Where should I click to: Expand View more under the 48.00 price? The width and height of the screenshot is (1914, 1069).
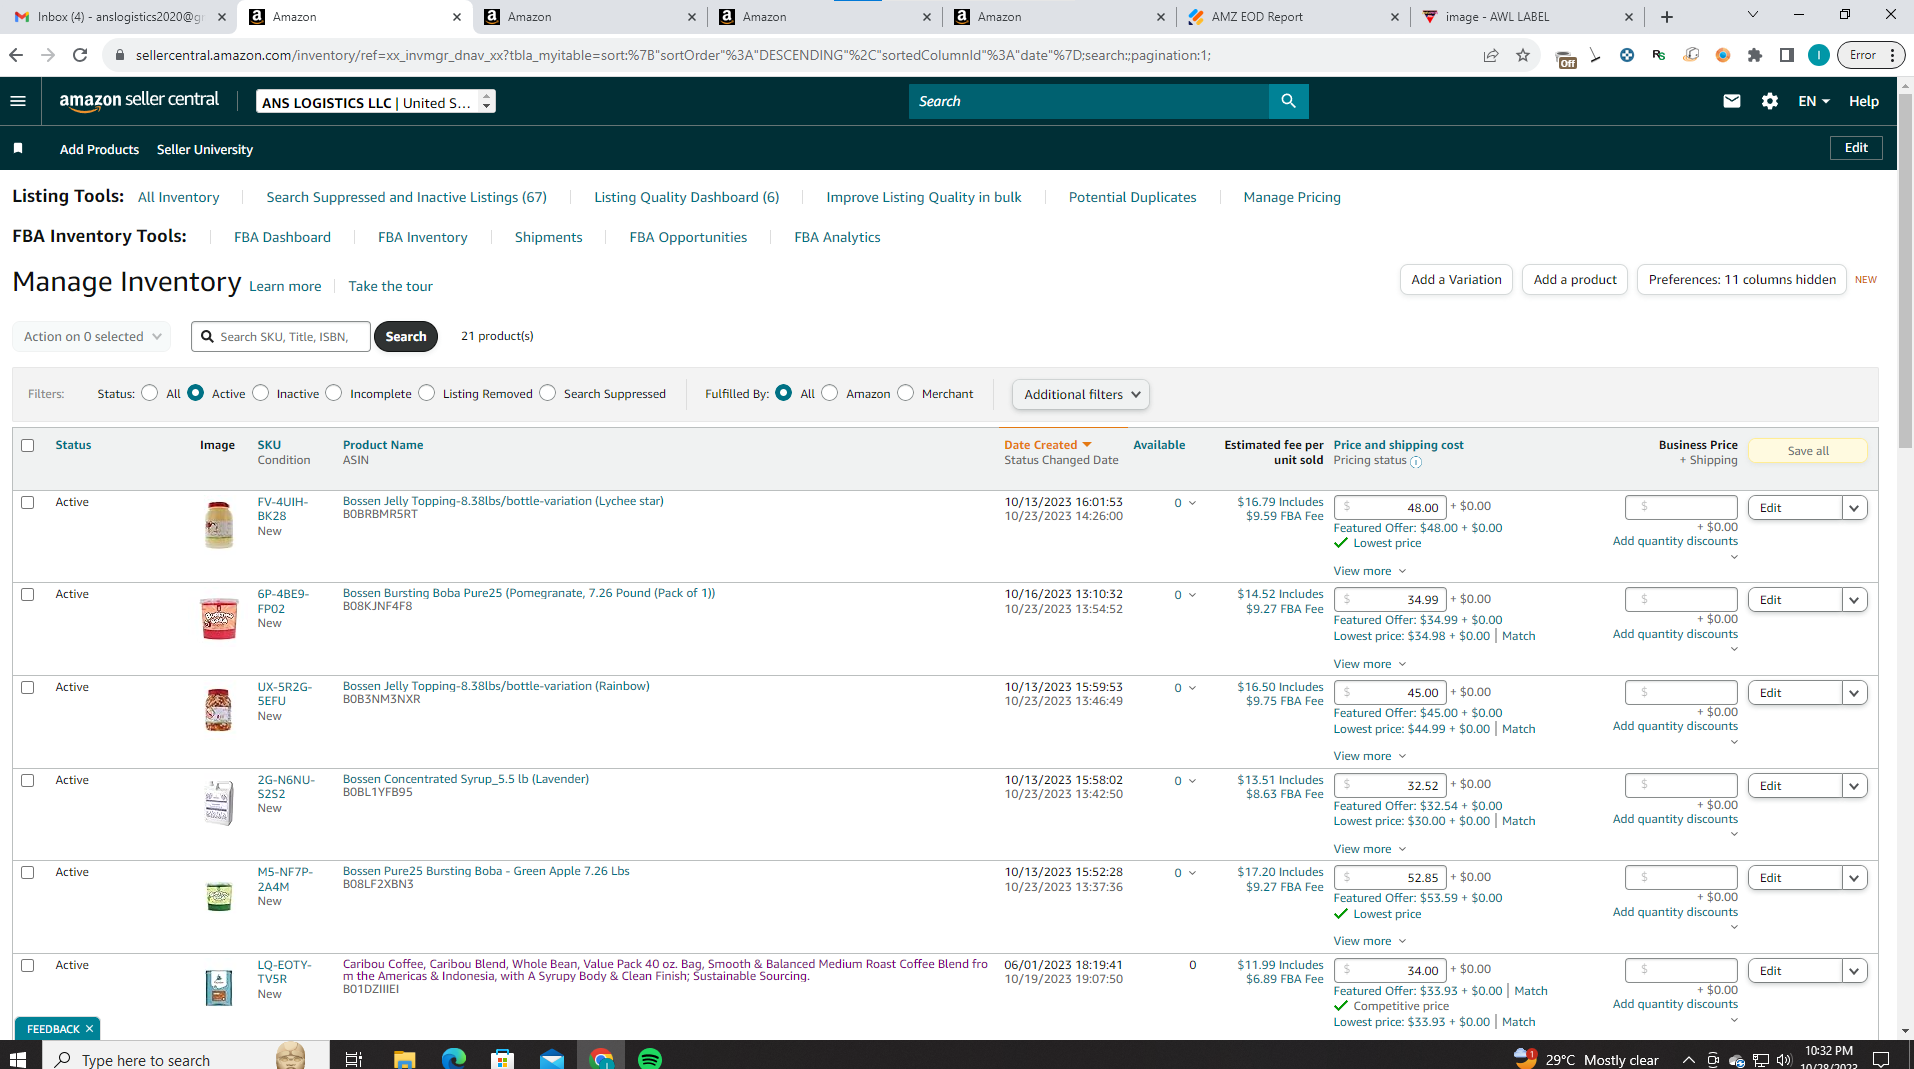point(1370,571)
